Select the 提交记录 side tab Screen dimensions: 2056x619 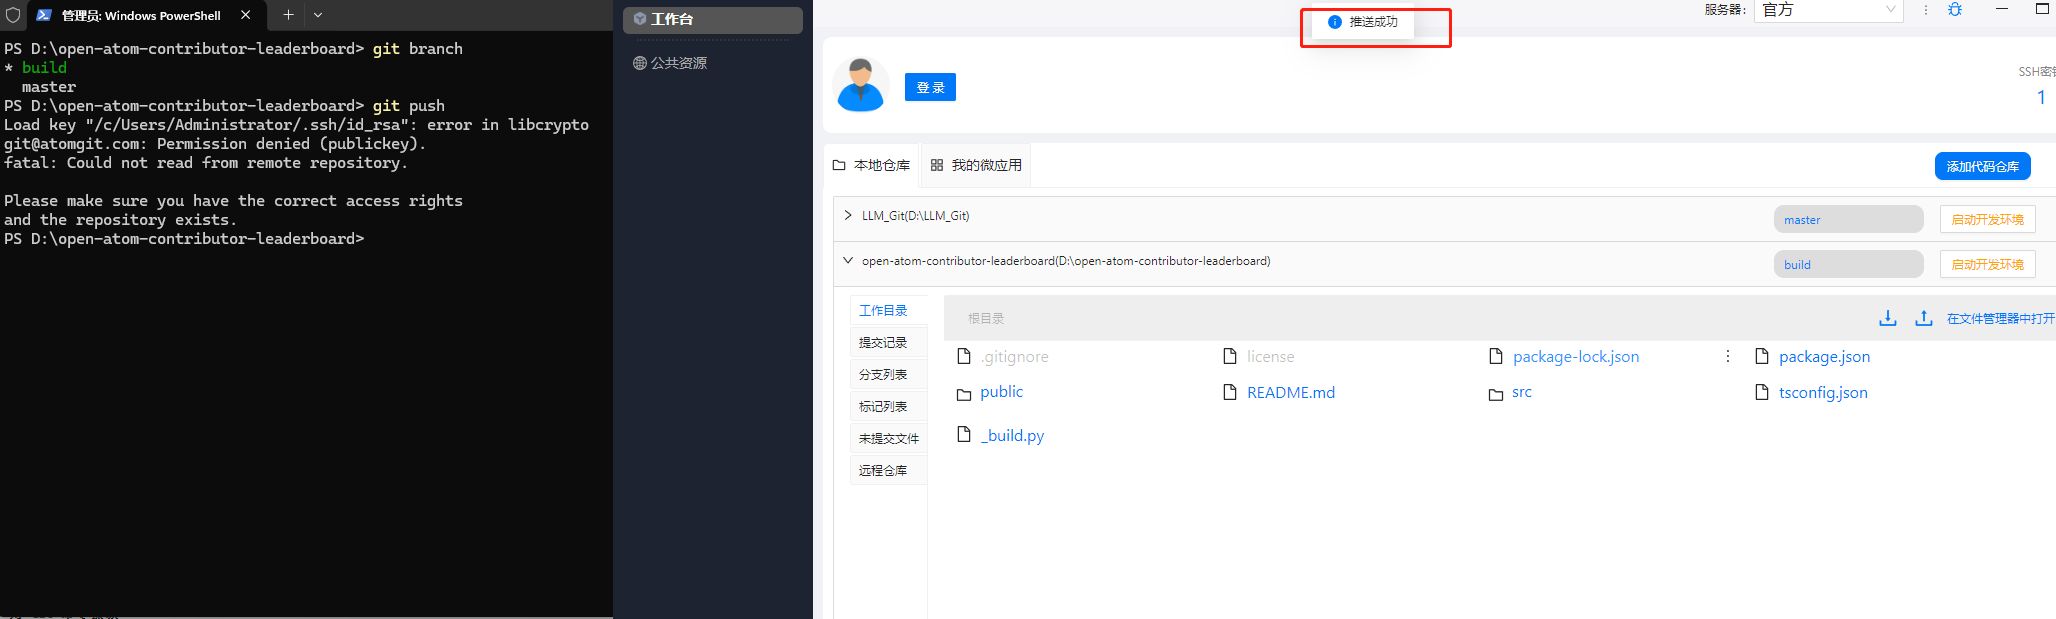tap(888, 343)
